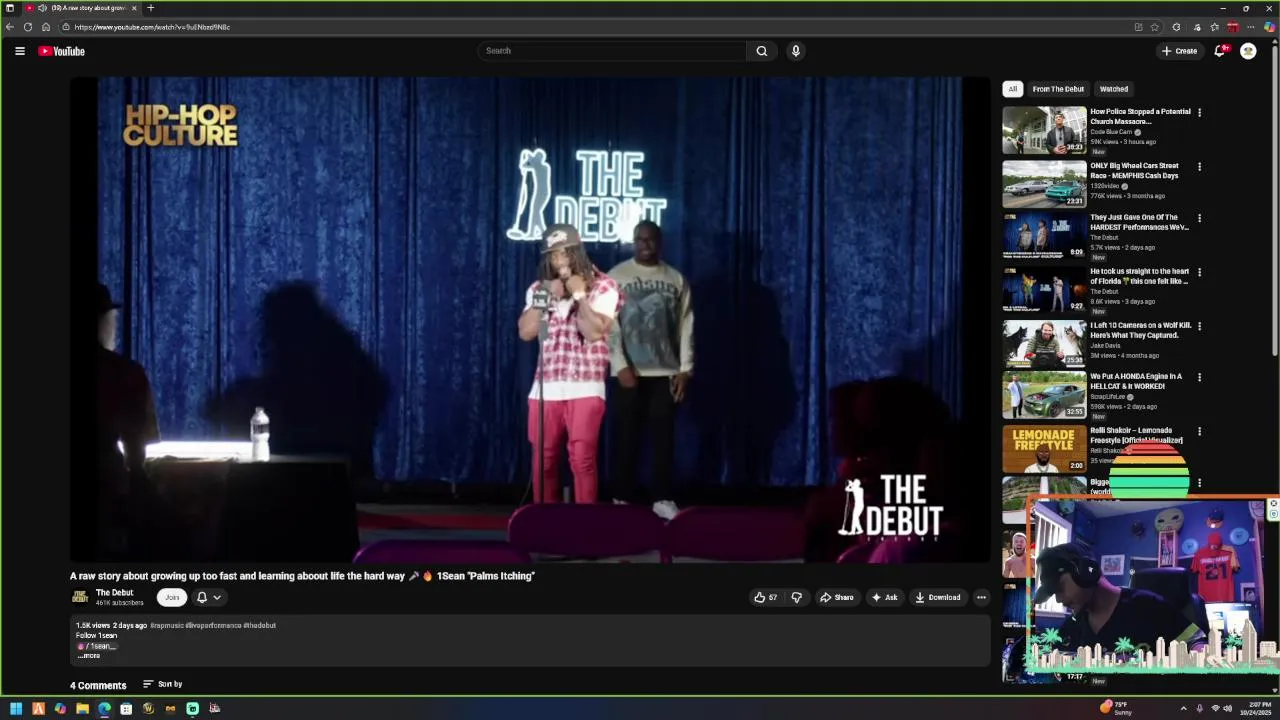Click the search magnifier button
This screenshot has height=720, width=1280.
[762, 51]
